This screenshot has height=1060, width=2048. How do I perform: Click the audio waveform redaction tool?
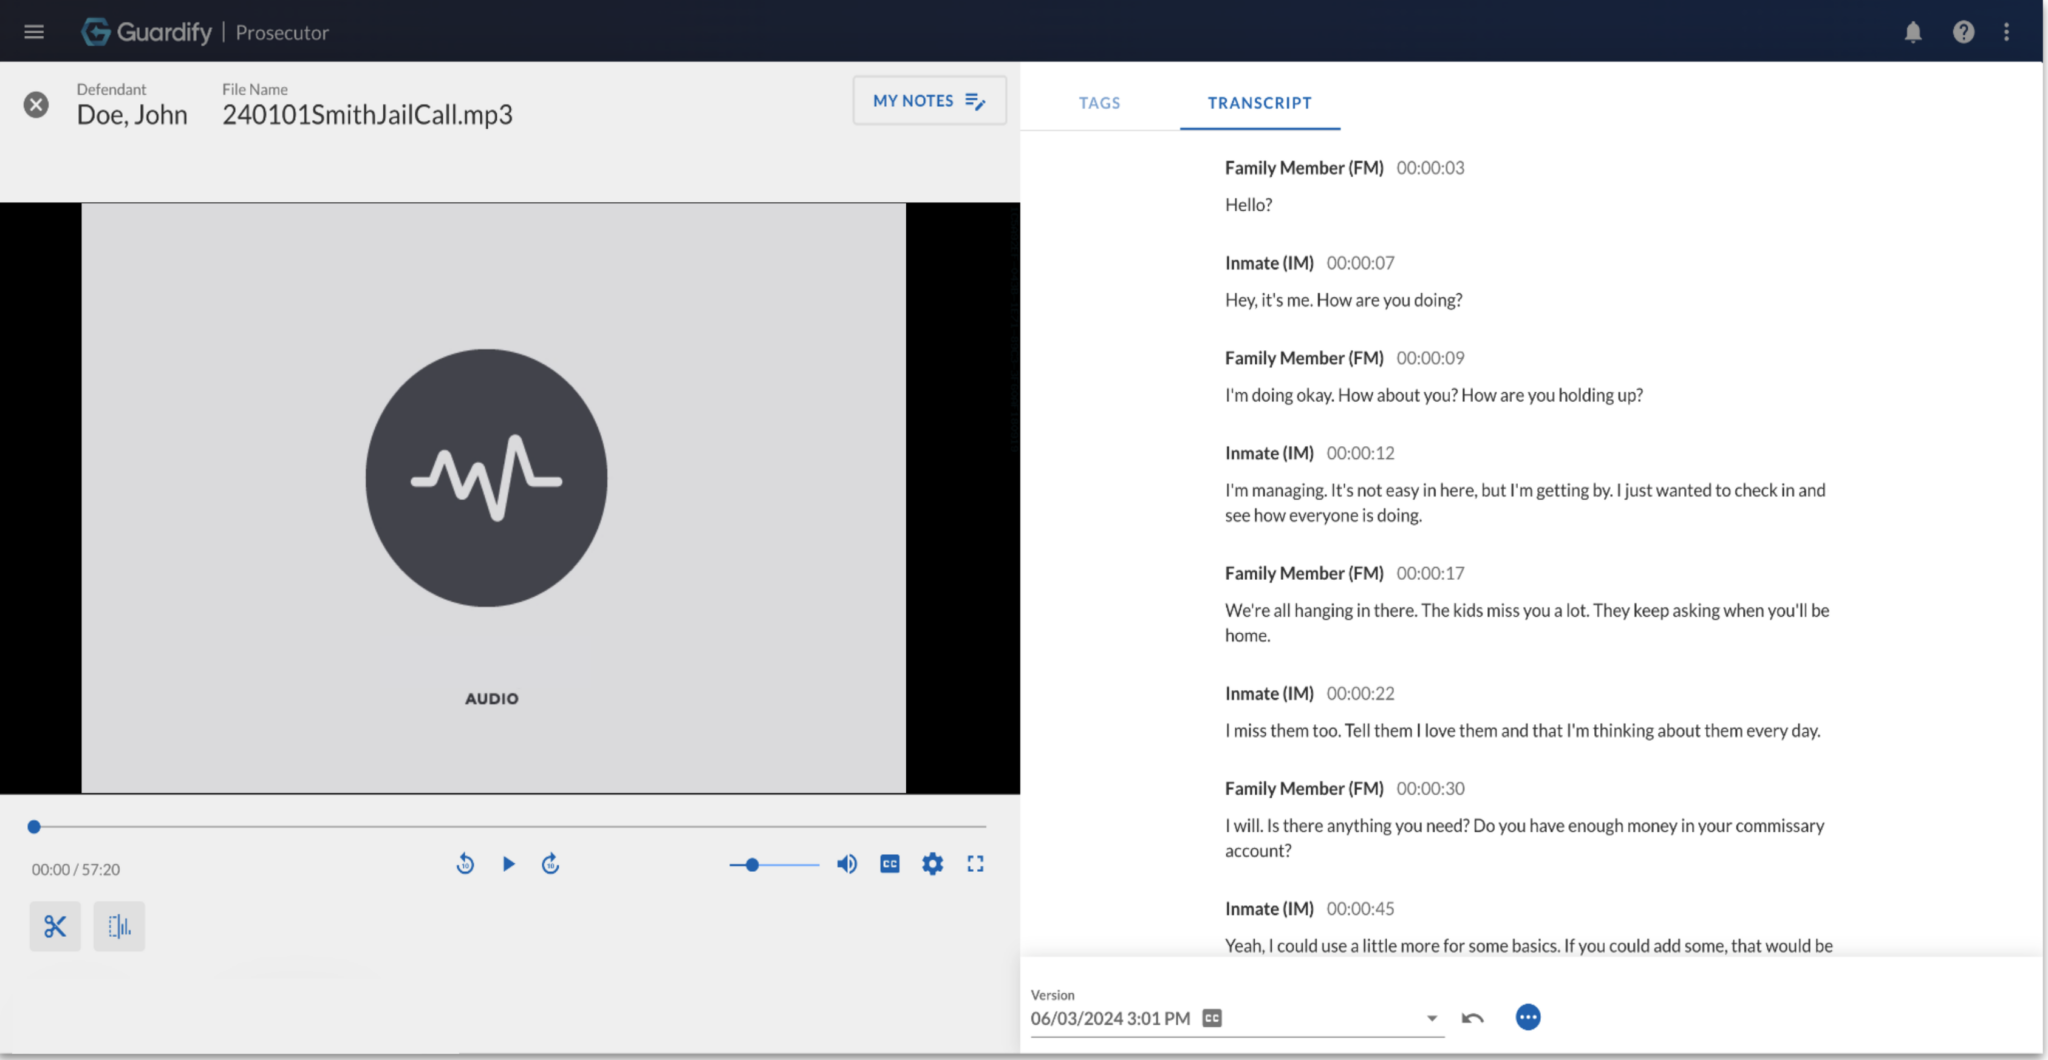click(119, 926)
